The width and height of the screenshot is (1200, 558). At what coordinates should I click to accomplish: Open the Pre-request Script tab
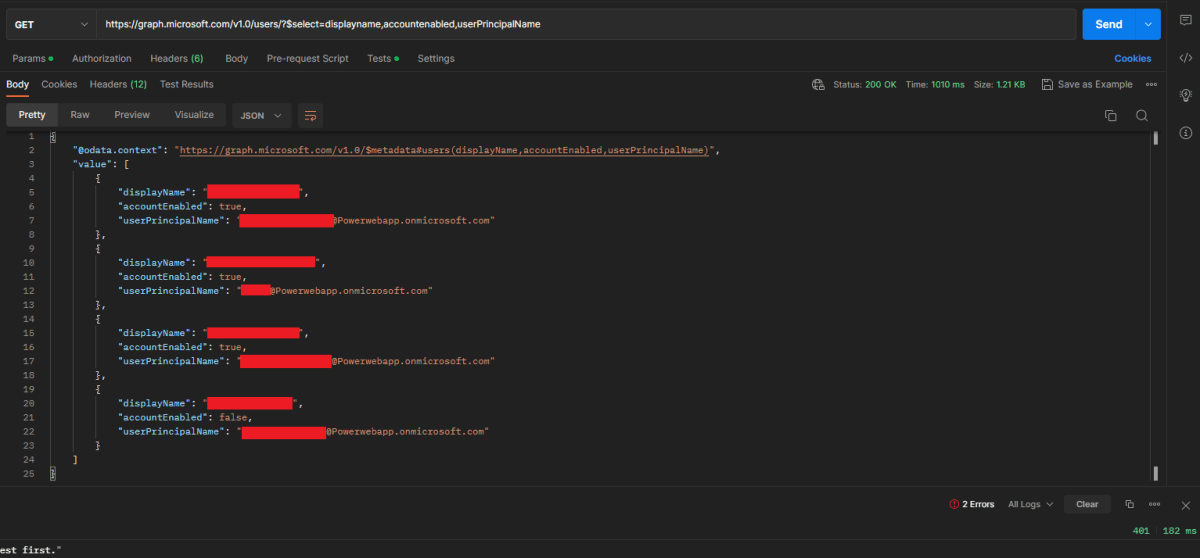308,59
